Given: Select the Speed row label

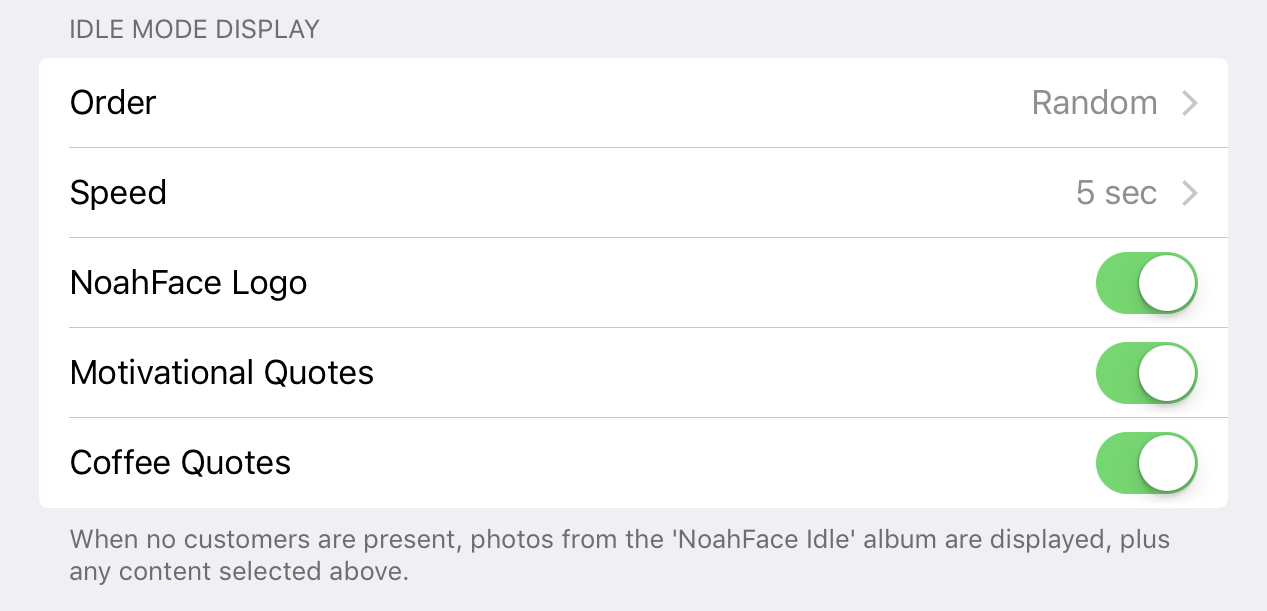Looking at the screenshot, I should pyautogui.click(x=118, y=193).
